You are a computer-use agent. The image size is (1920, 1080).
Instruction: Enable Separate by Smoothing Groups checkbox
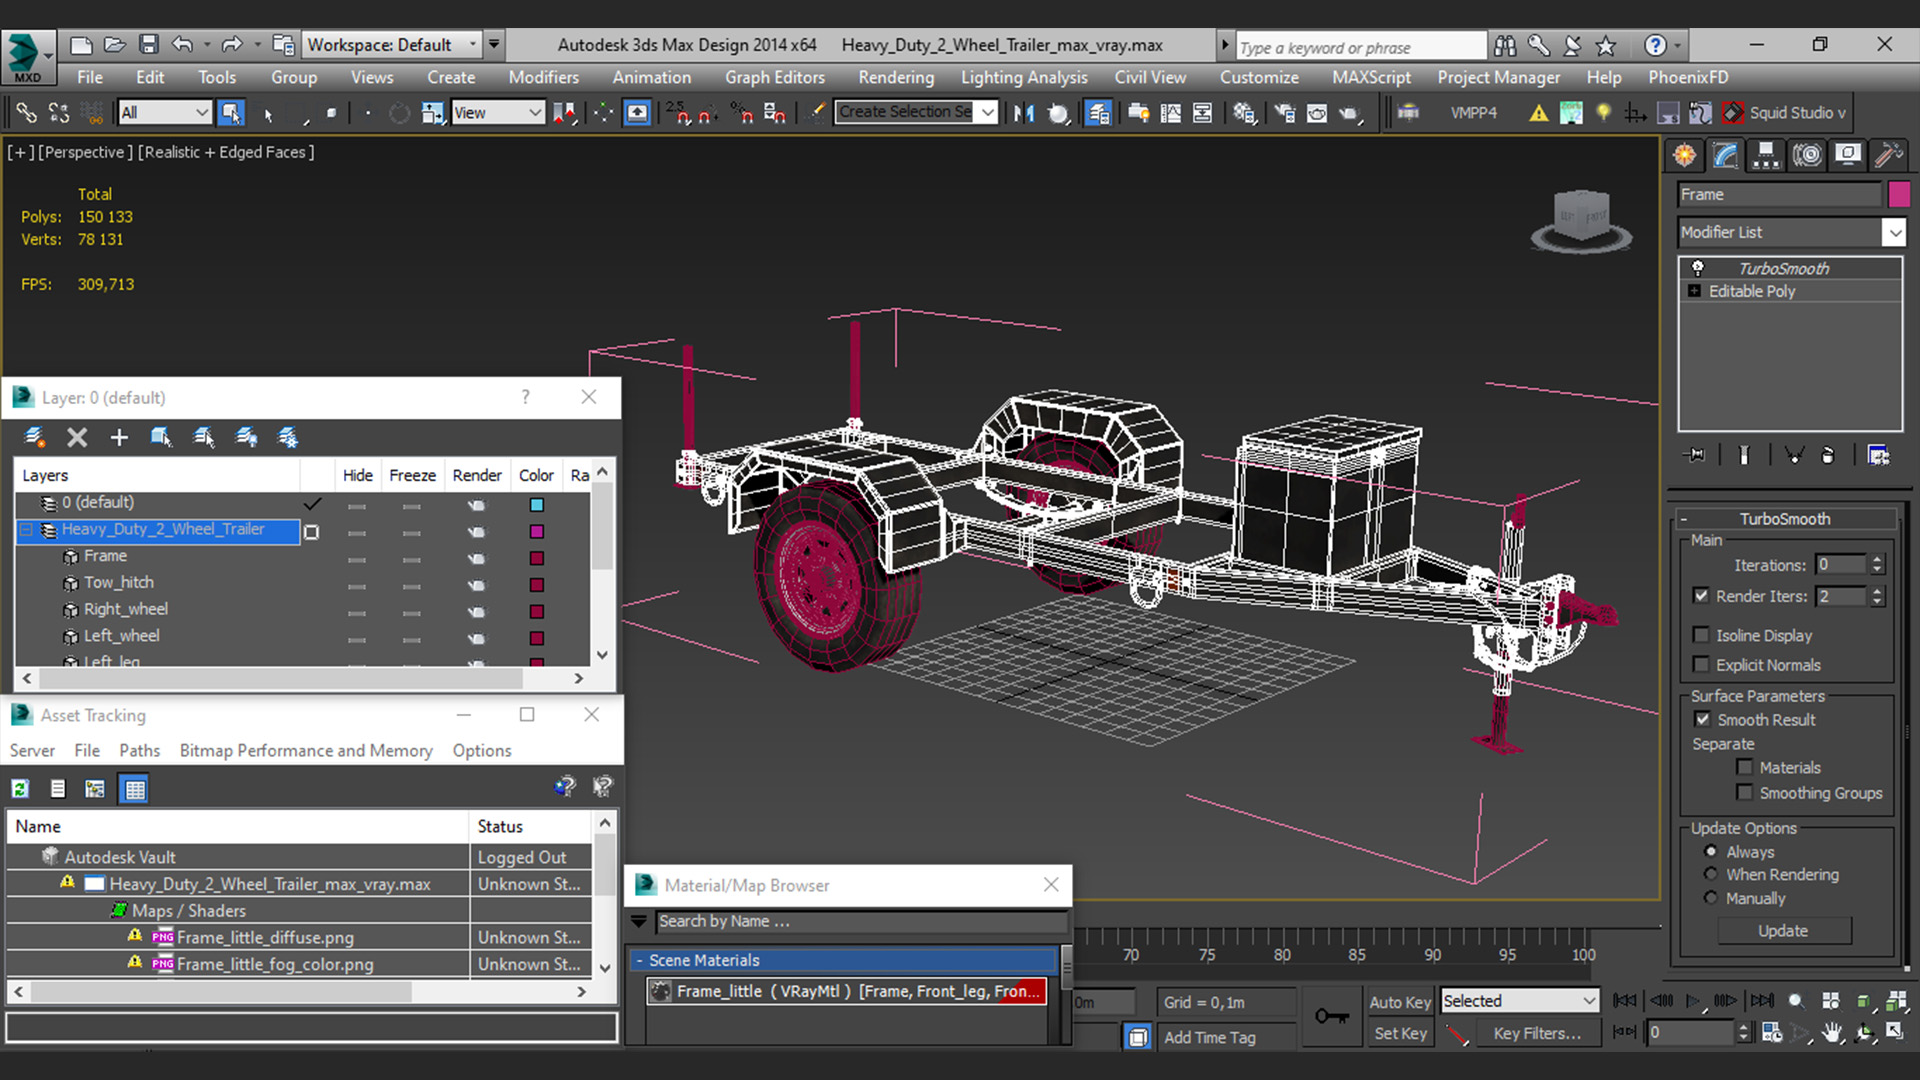click(1745, 793)
